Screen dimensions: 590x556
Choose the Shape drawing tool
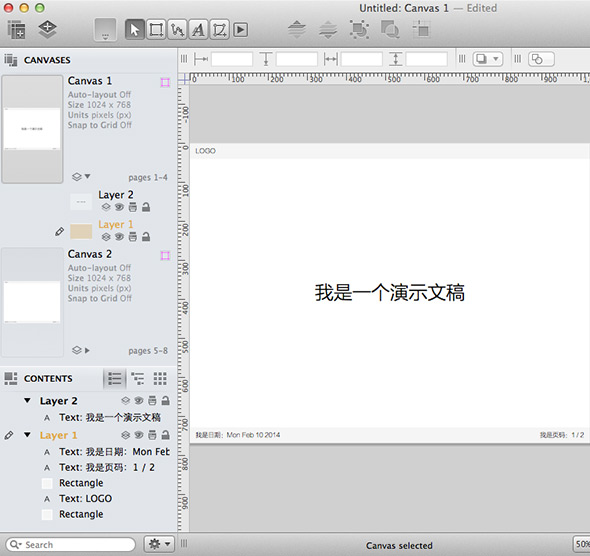(x=156, y=30)
